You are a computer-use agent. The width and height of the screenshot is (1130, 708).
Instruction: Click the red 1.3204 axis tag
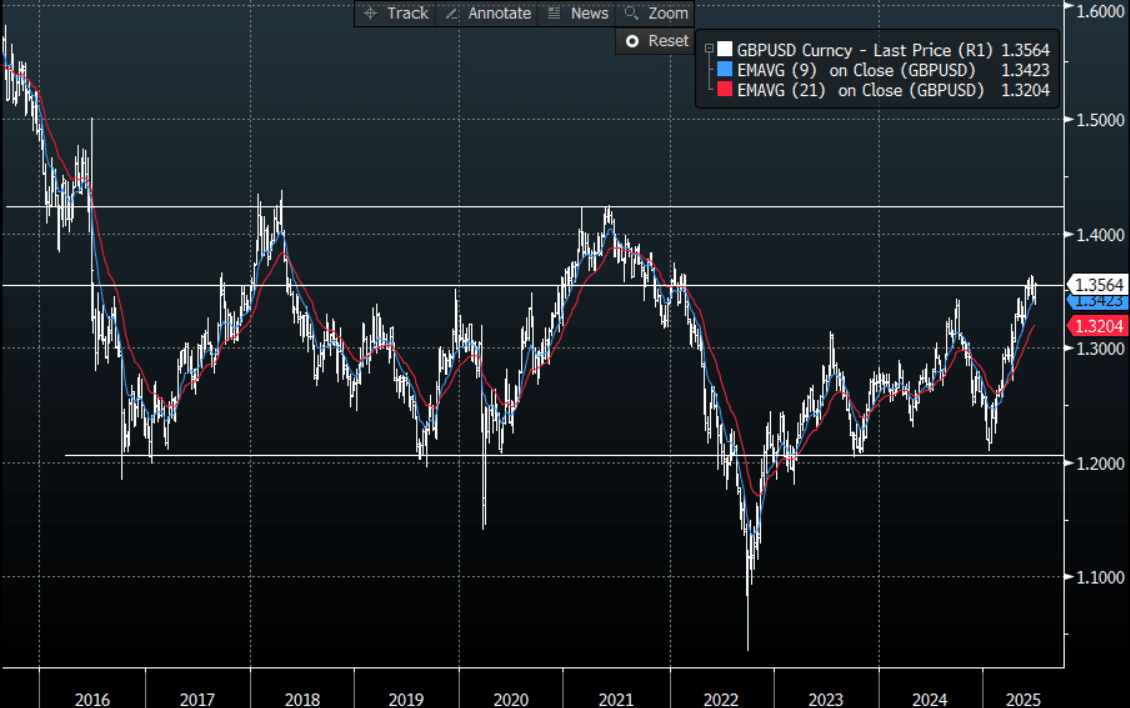pos(1097,325)
